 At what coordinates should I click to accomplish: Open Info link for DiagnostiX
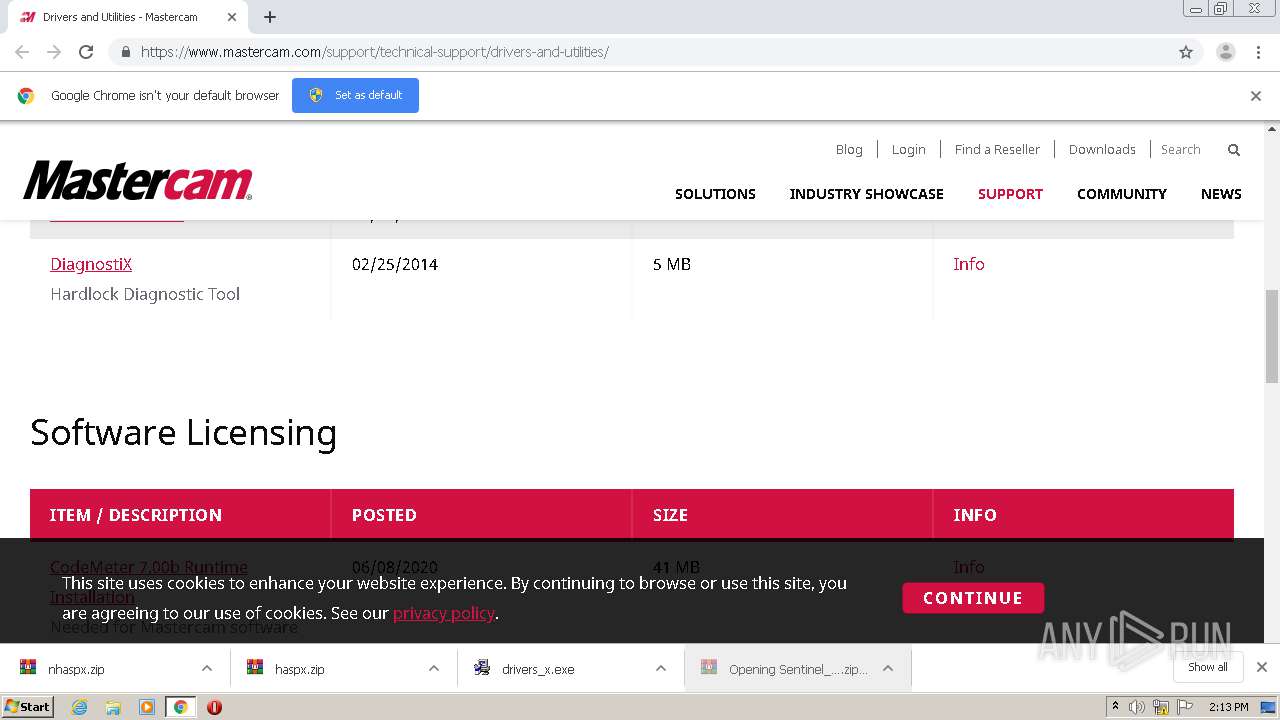point(969,264)
